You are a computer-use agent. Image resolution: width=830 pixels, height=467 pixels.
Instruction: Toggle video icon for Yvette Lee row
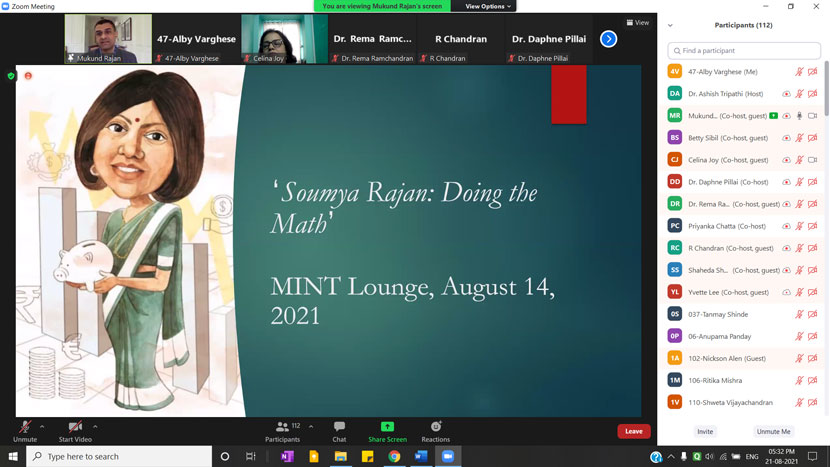click(x=813, y=292)
